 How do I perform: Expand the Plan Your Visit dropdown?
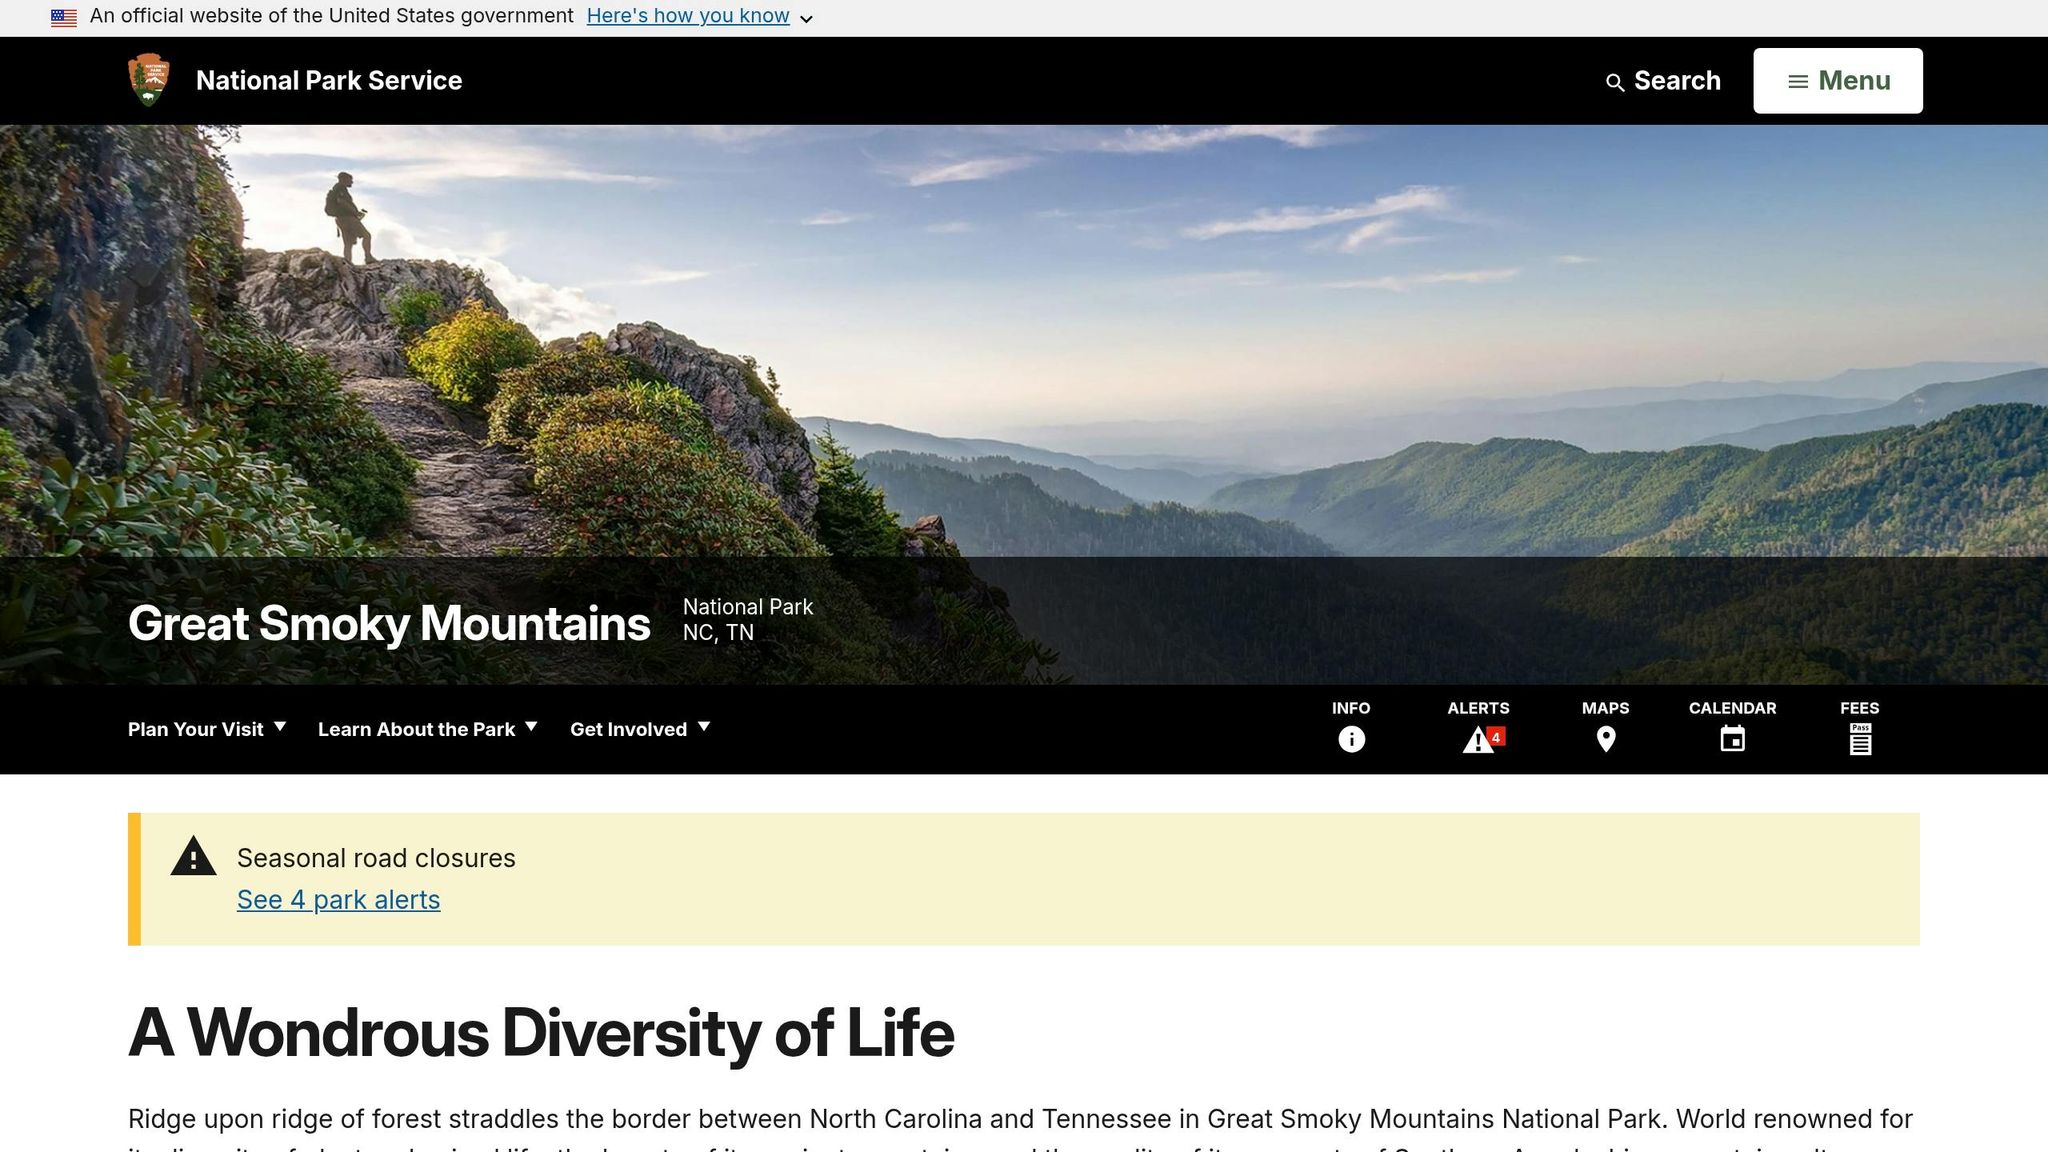click(207, 729)
